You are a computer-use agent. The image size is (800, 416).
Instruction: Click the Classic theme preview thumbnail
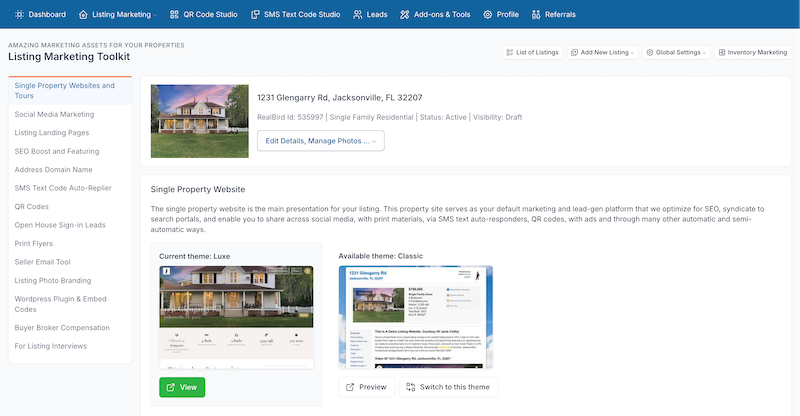coord(416,317)
